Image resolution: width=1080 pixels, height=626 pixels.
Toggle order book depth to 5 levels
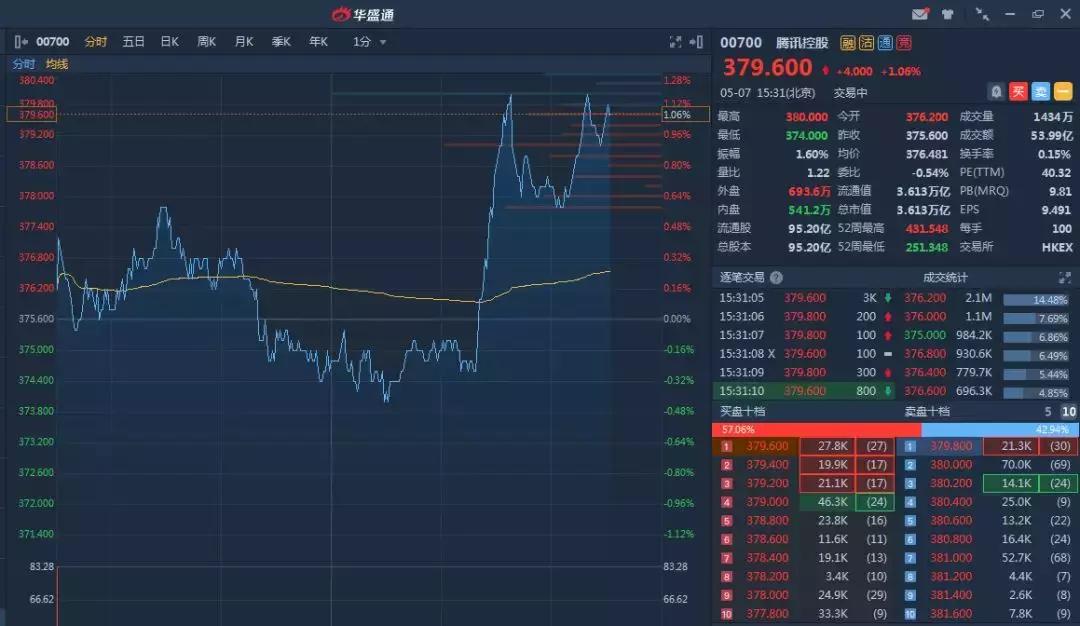click(1046, 412)
